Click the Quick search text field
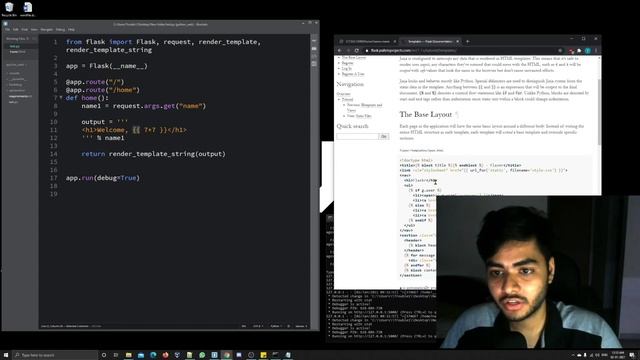Image resolution: width=640 pixels, height=360 pixels. pyautogui.click(x=358, y=136)
